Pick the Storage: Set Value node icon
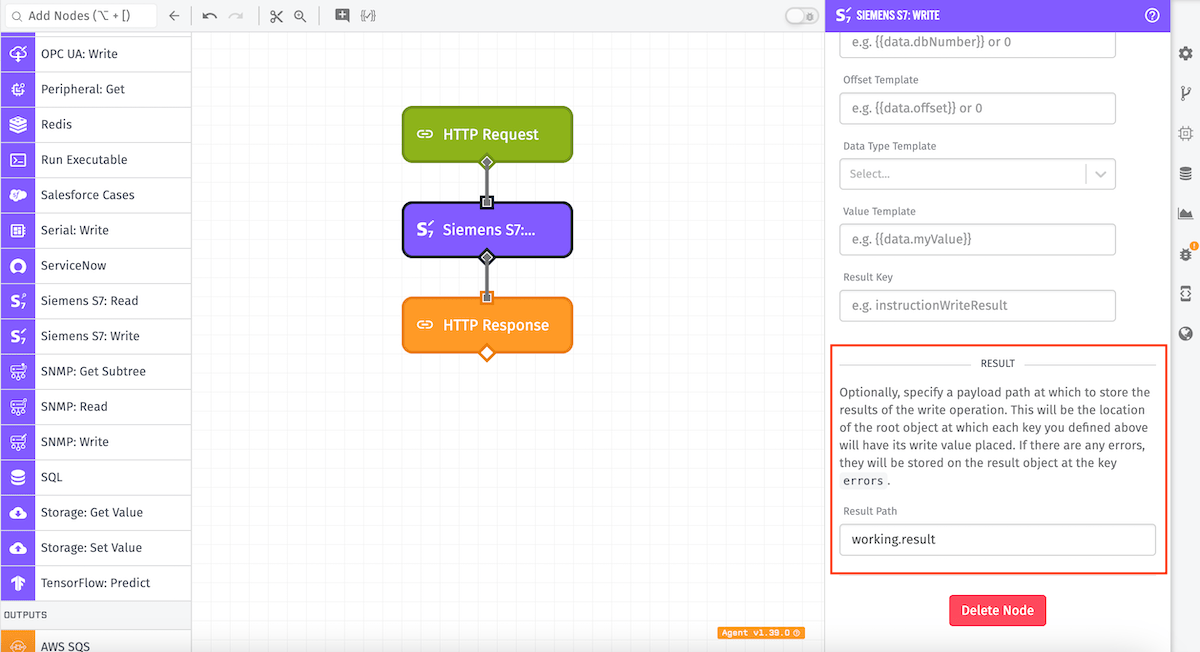Screen dimensions: 1200x652 point(18,548)
